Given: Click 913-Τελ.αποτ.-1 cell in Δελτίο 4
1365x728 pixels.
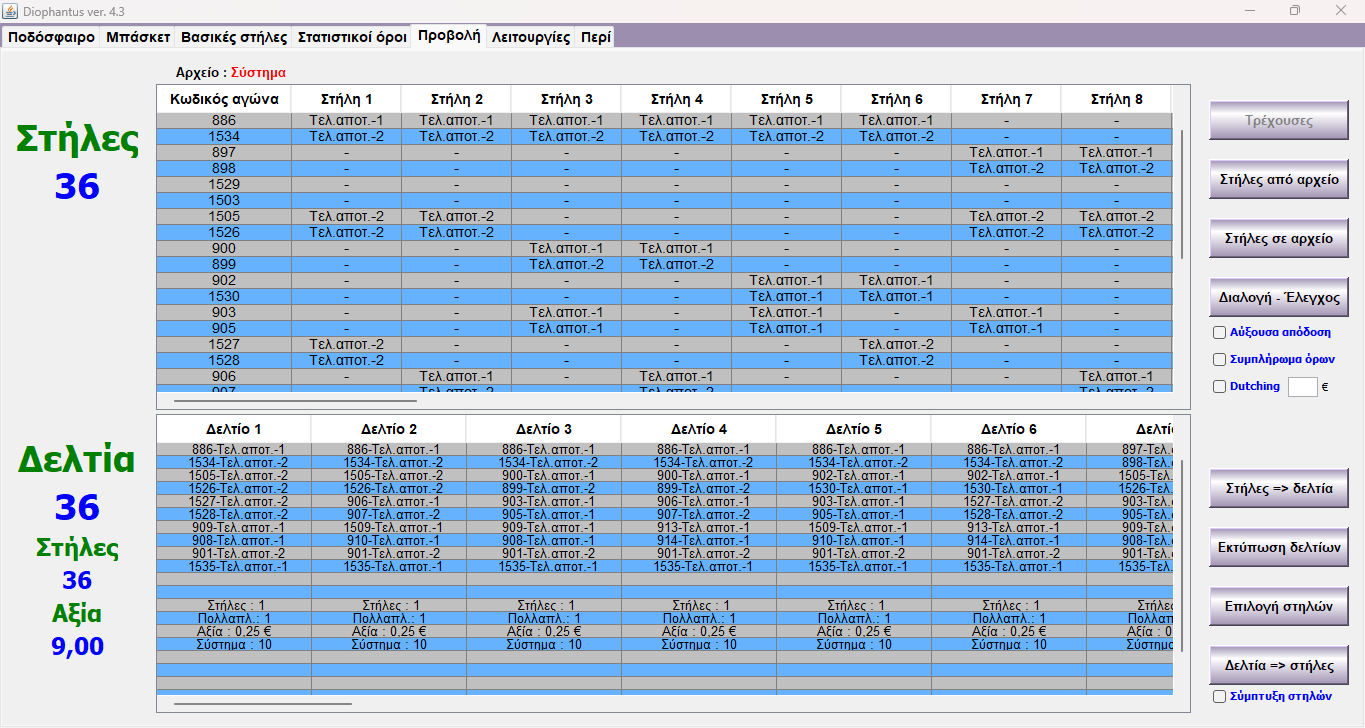Looking at the screenshot, I should (699, 528).
